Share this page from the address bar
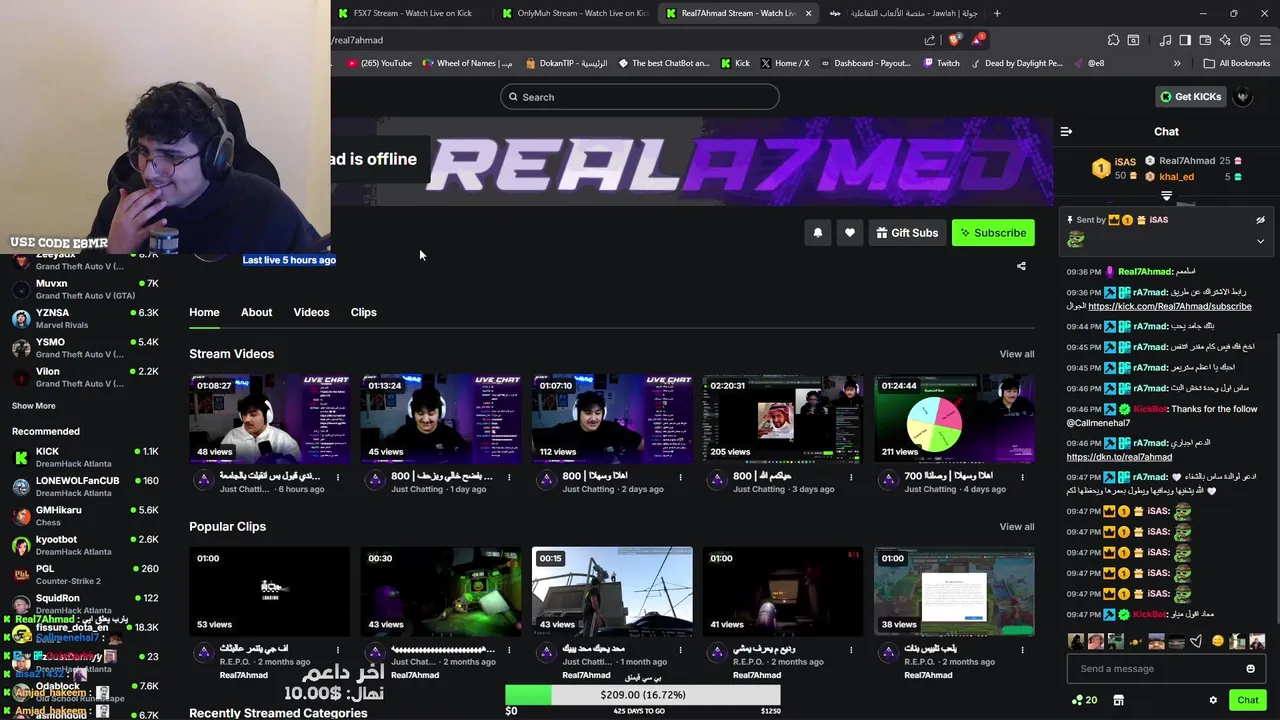 point(930,40)
